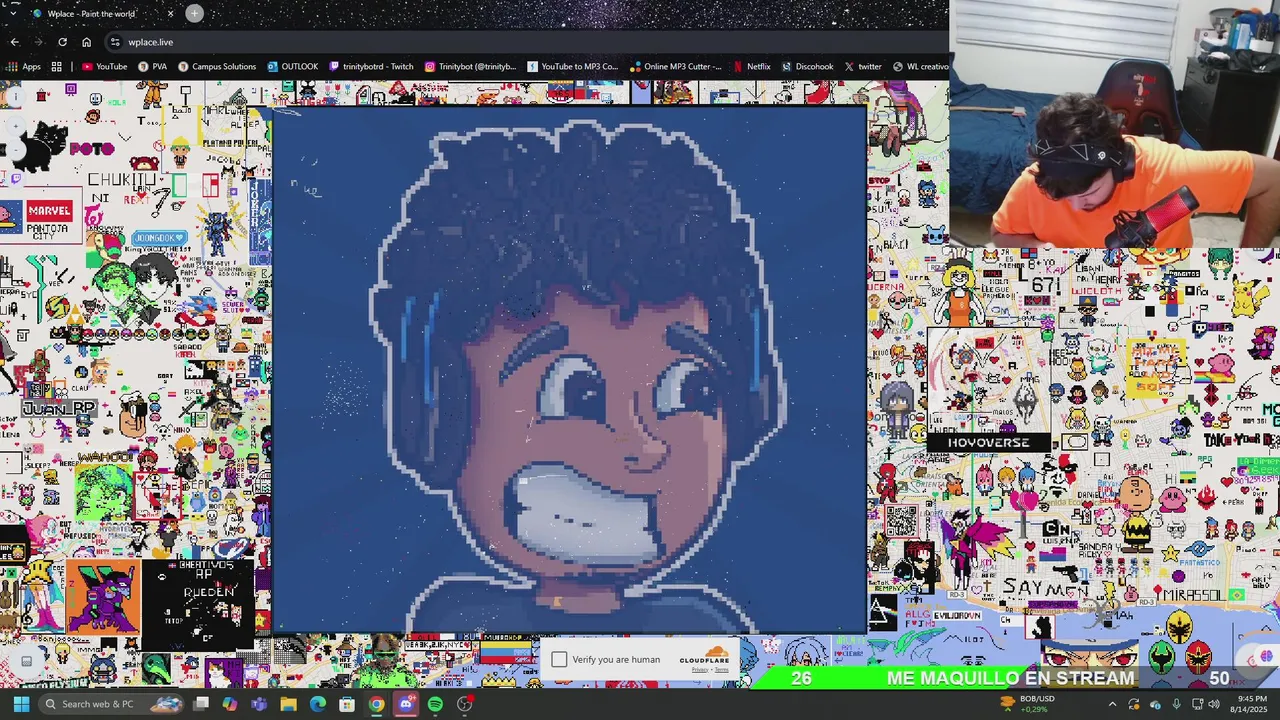Viewport: 1280px width, 720px height.
Task: Click the HOYOVERSE label on the canvas
Action: (988, 442)
